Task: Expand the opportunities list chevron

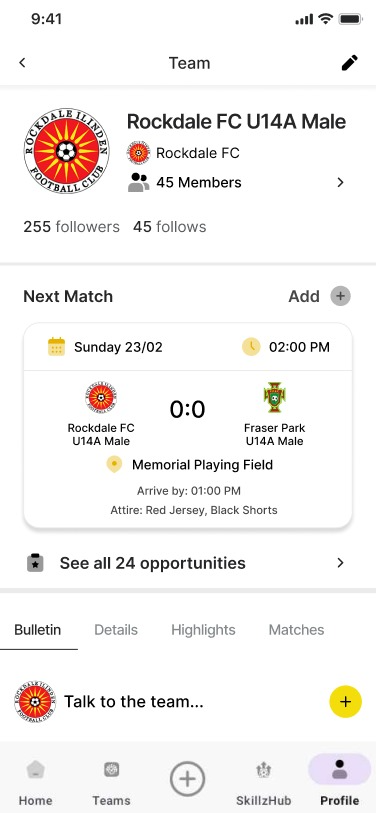Action: (340, 563)
